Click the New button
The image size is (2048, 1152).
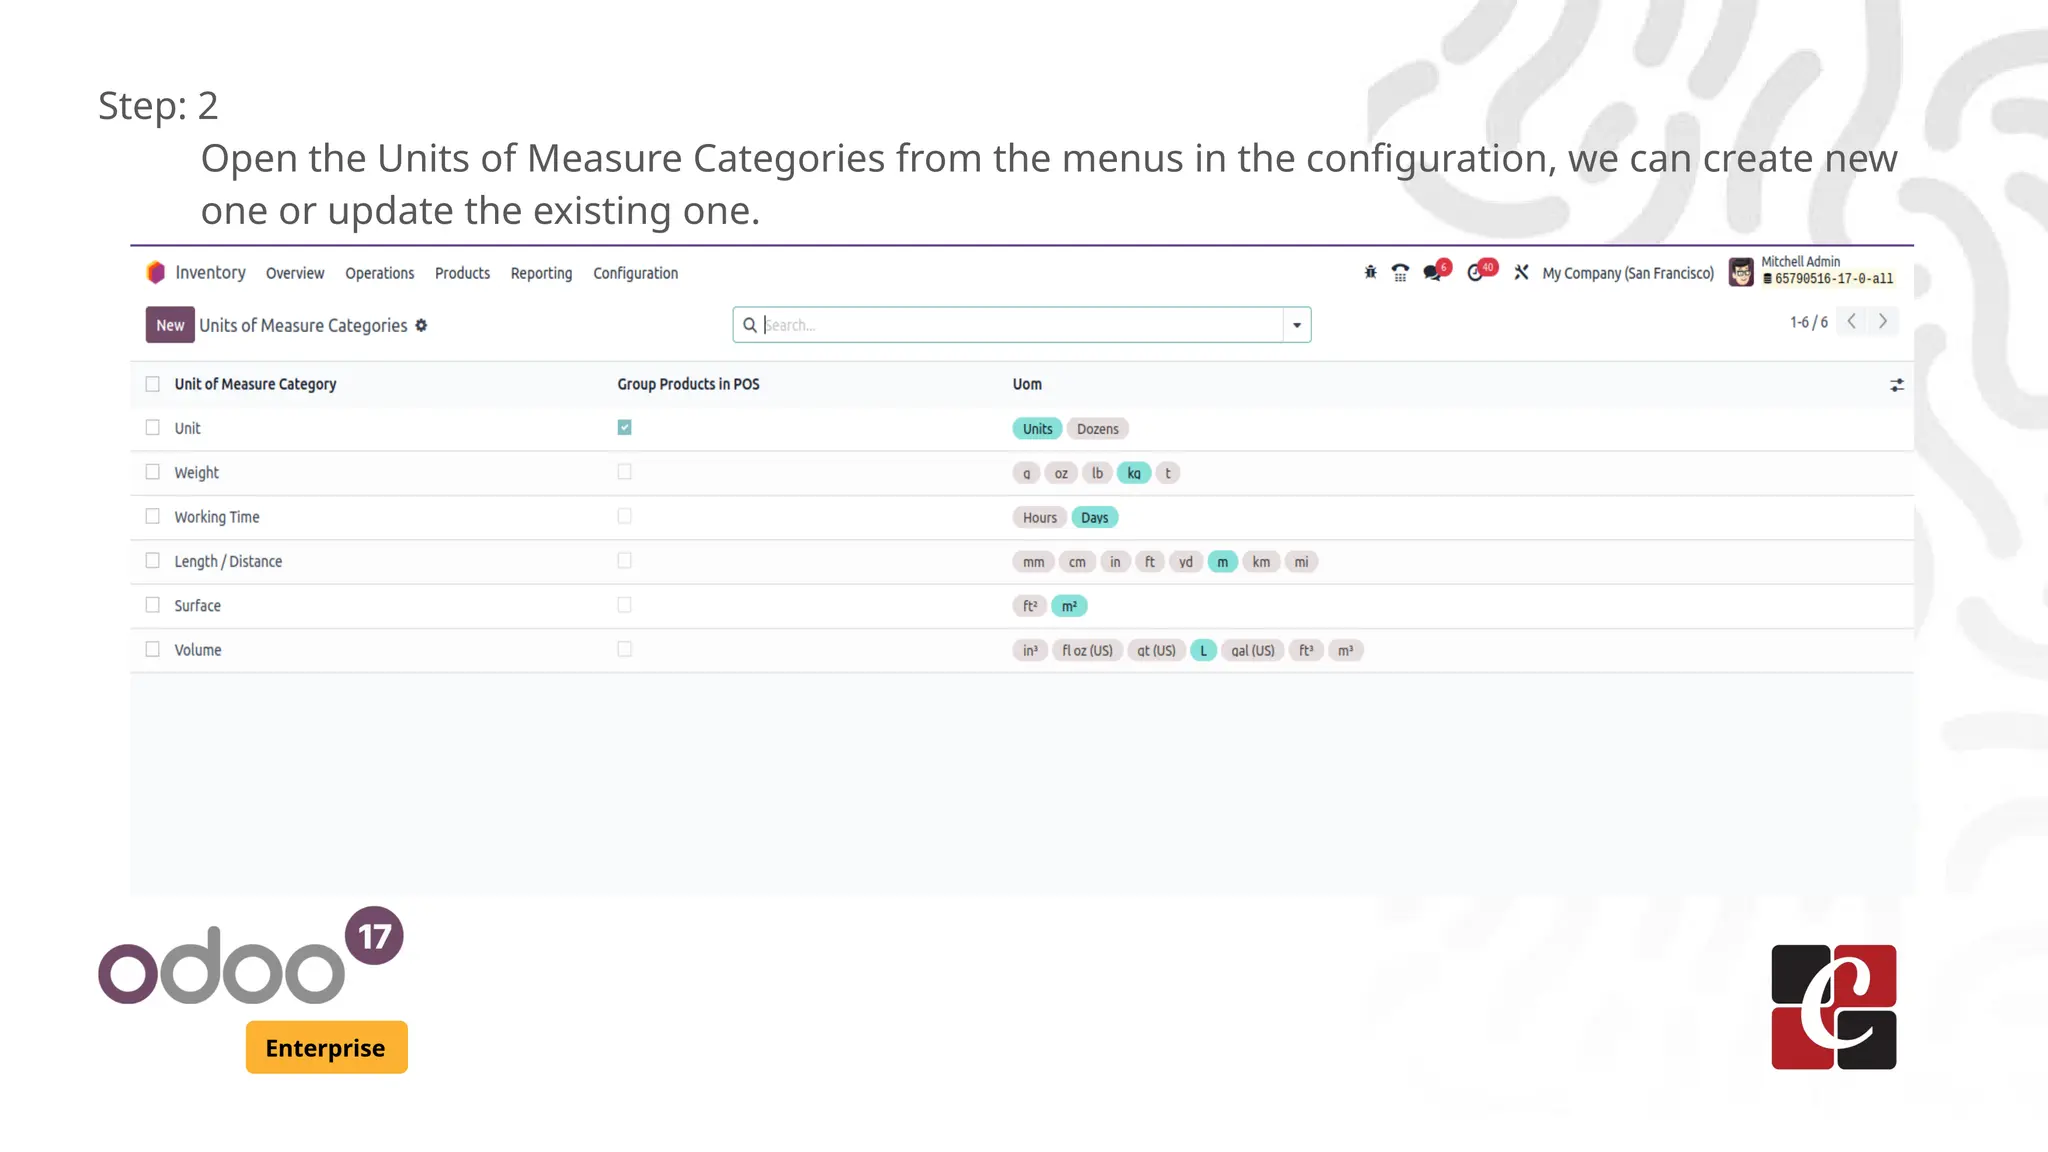coord(170,325)
